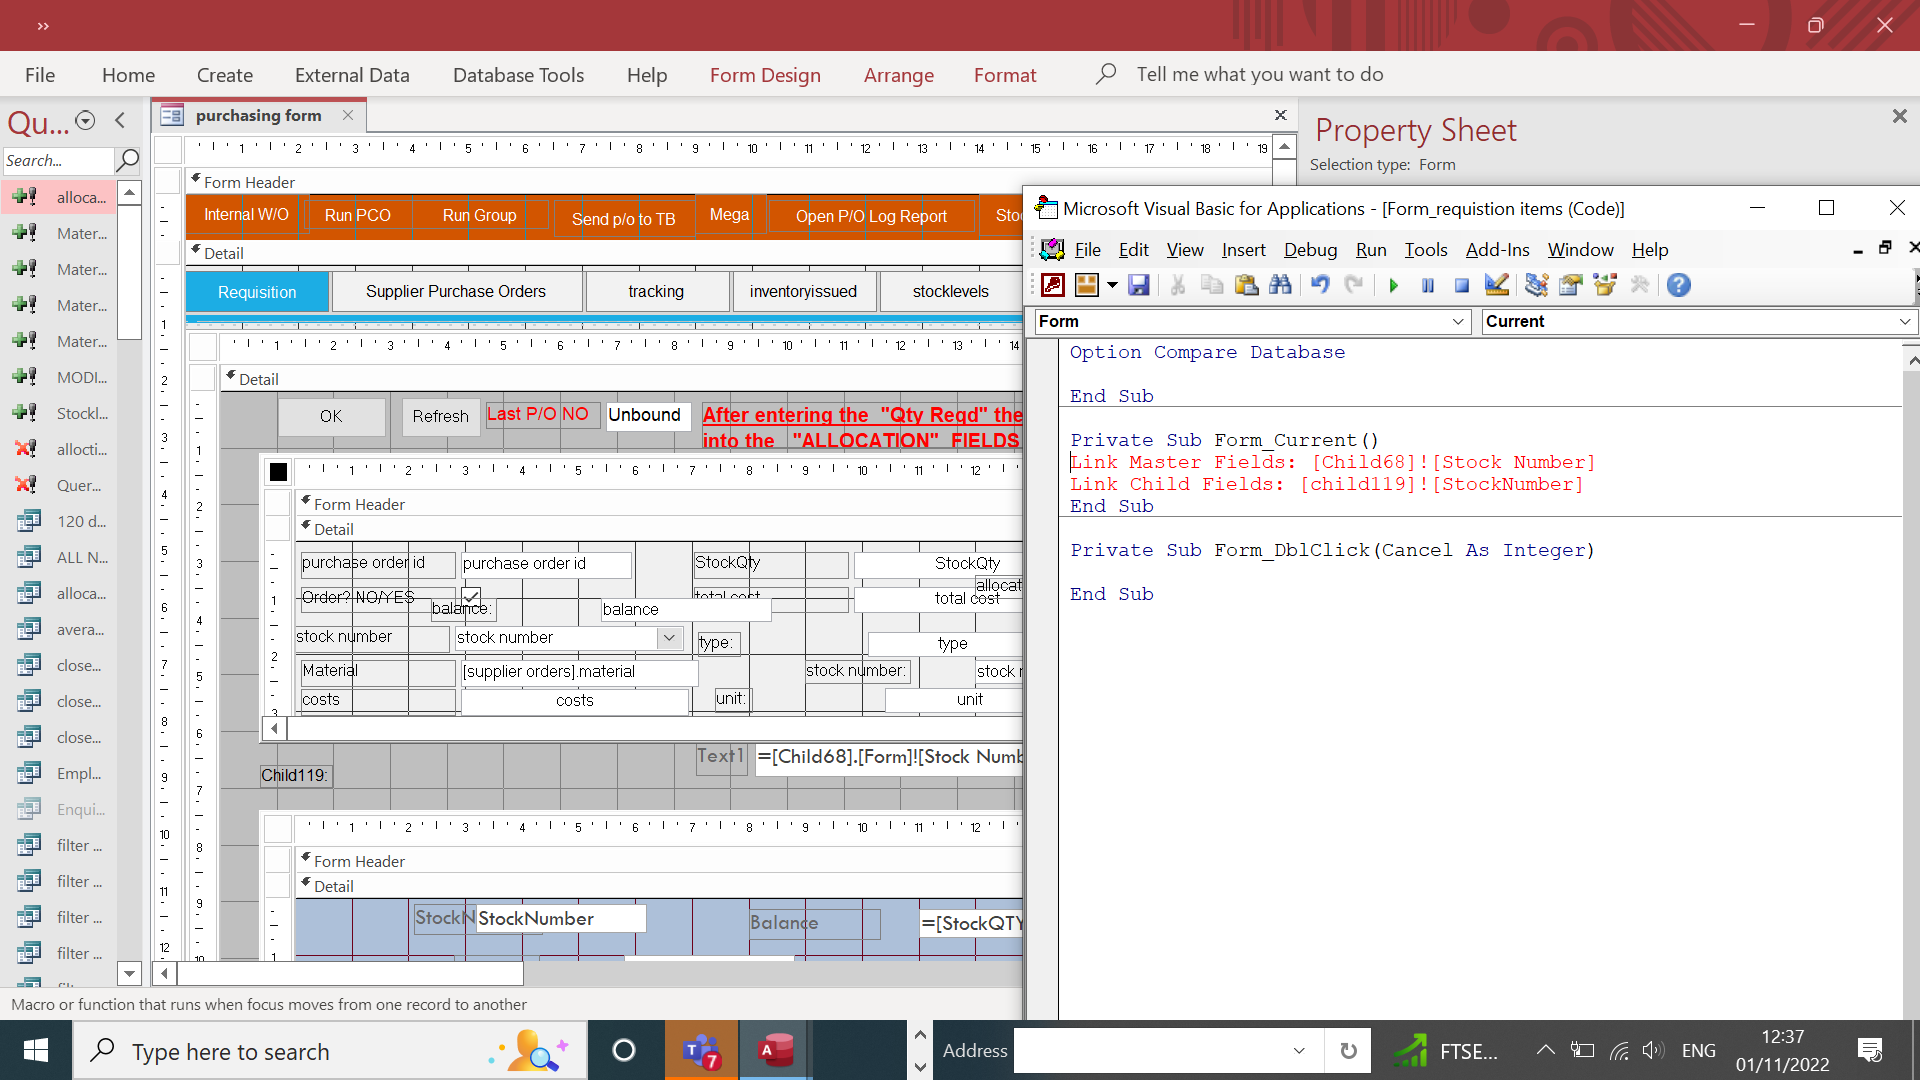Click the Run PCO button
The height and width of the screenshot is (1080, 1920).
pyautogui.click(x=357, y=215)
